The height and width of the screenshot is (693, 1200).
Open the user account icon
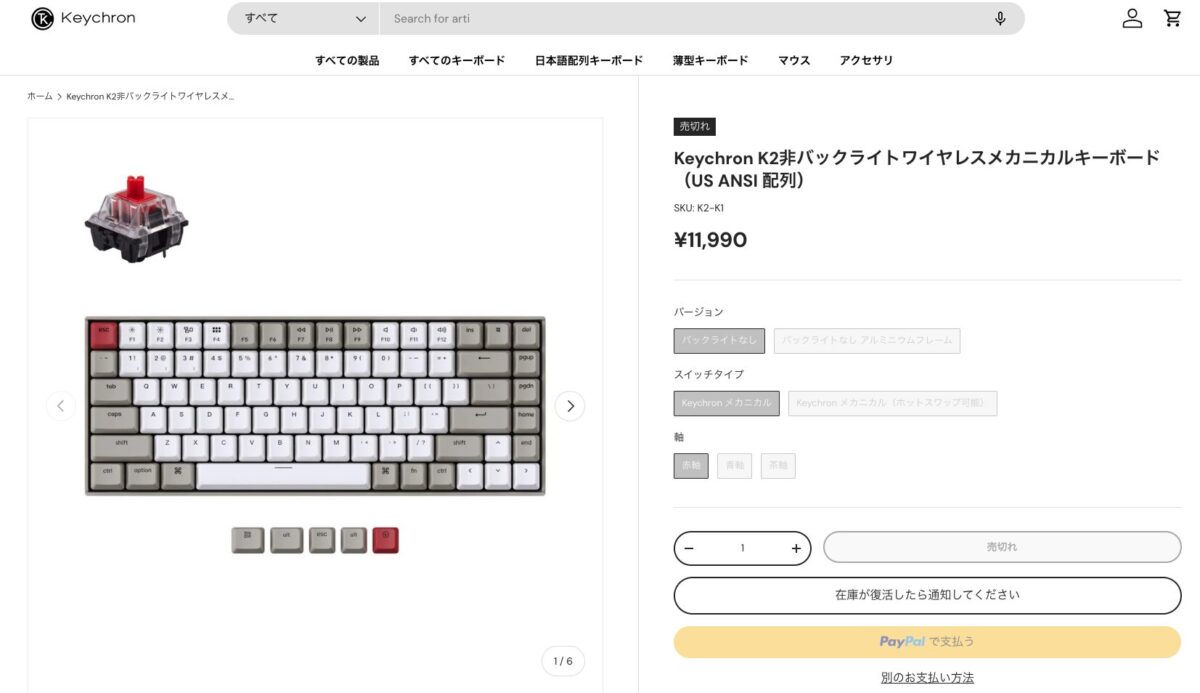point(1132,18)
